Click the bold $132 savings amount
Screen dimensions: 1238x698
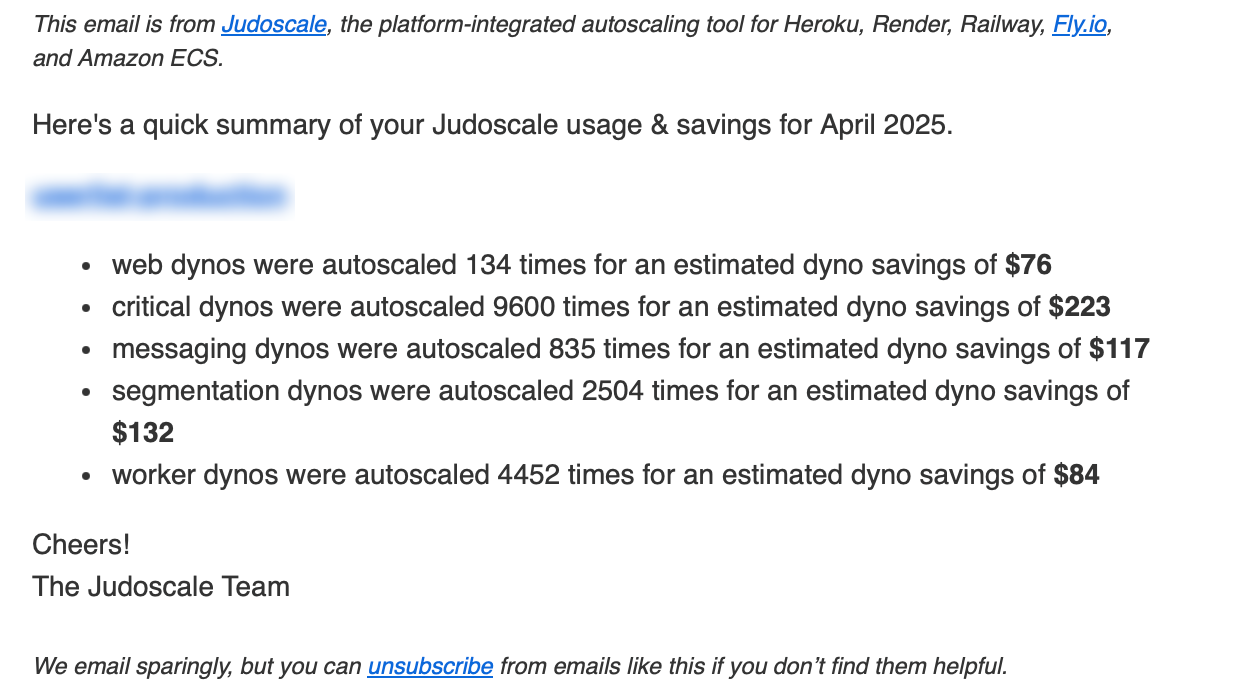(x=143, y=433)
